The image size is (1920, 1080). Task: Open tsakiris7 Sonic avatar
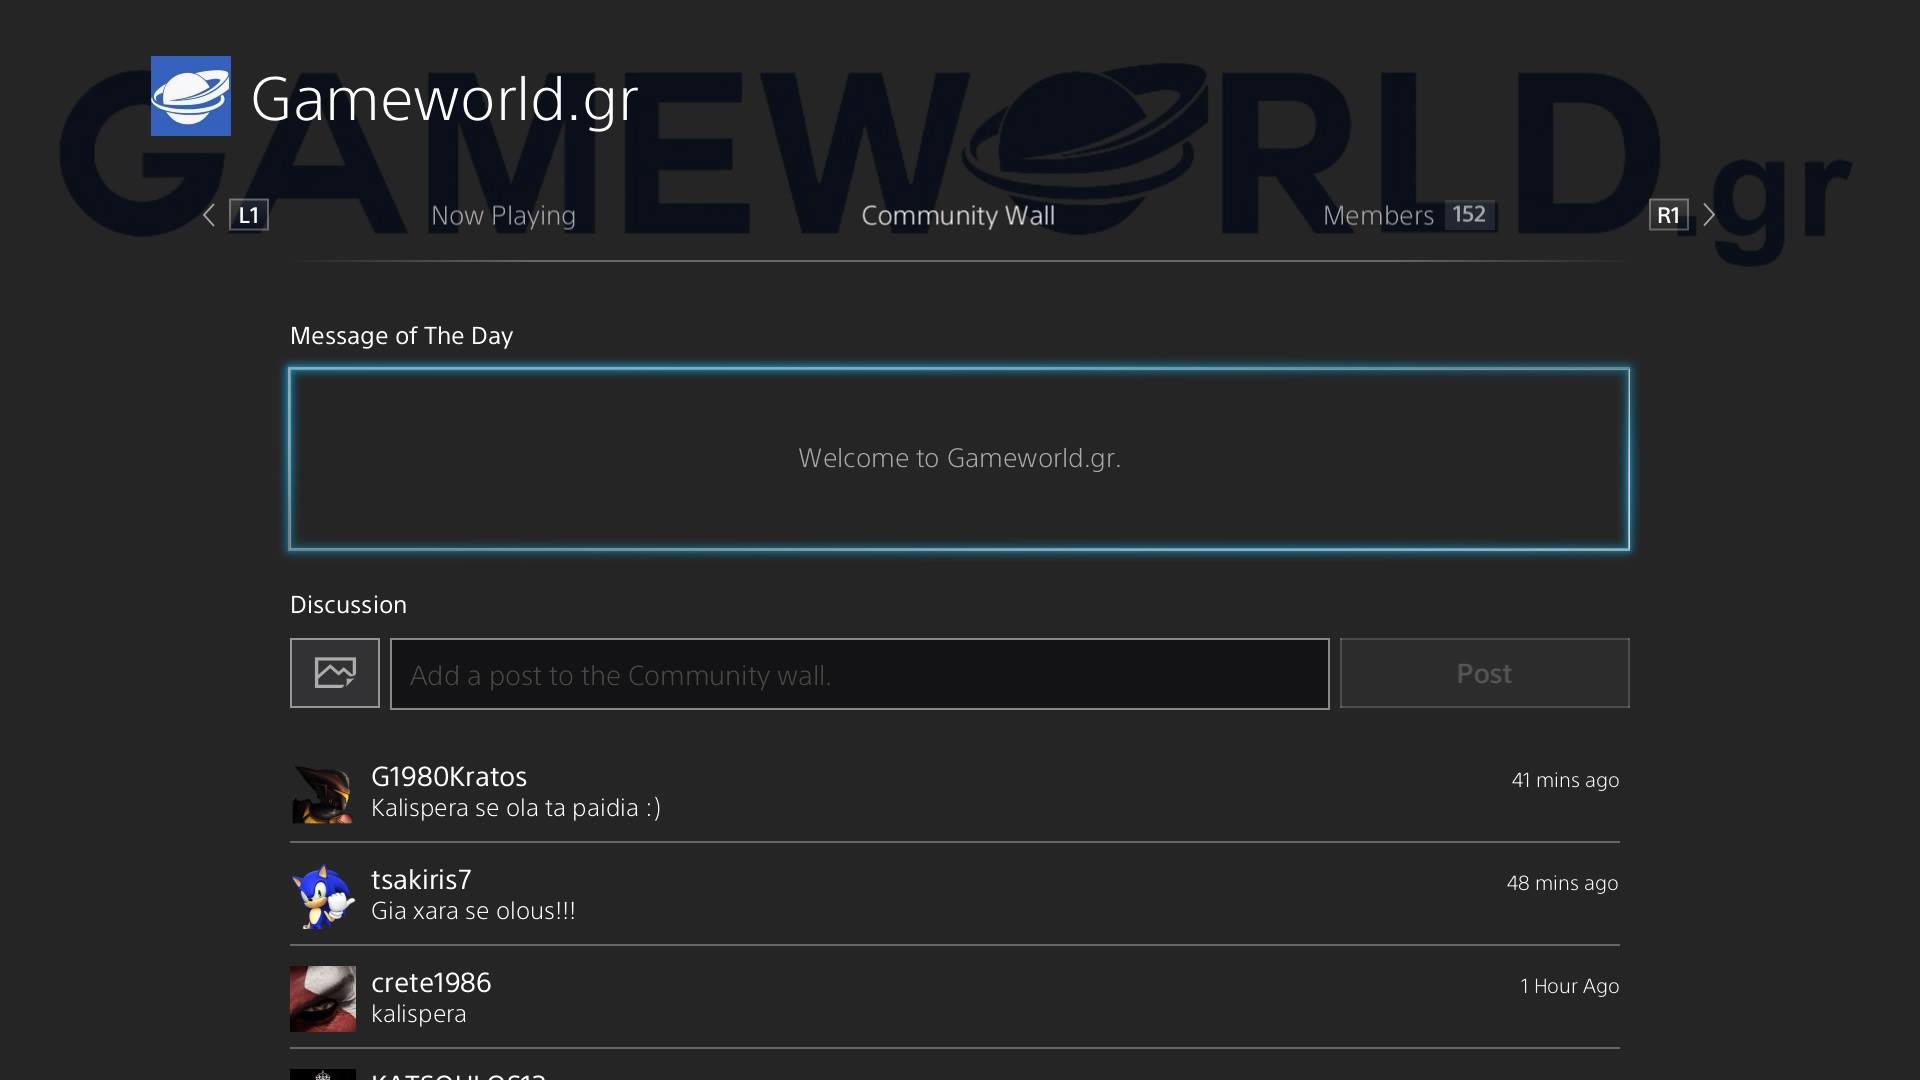click(x=322, y=897)
